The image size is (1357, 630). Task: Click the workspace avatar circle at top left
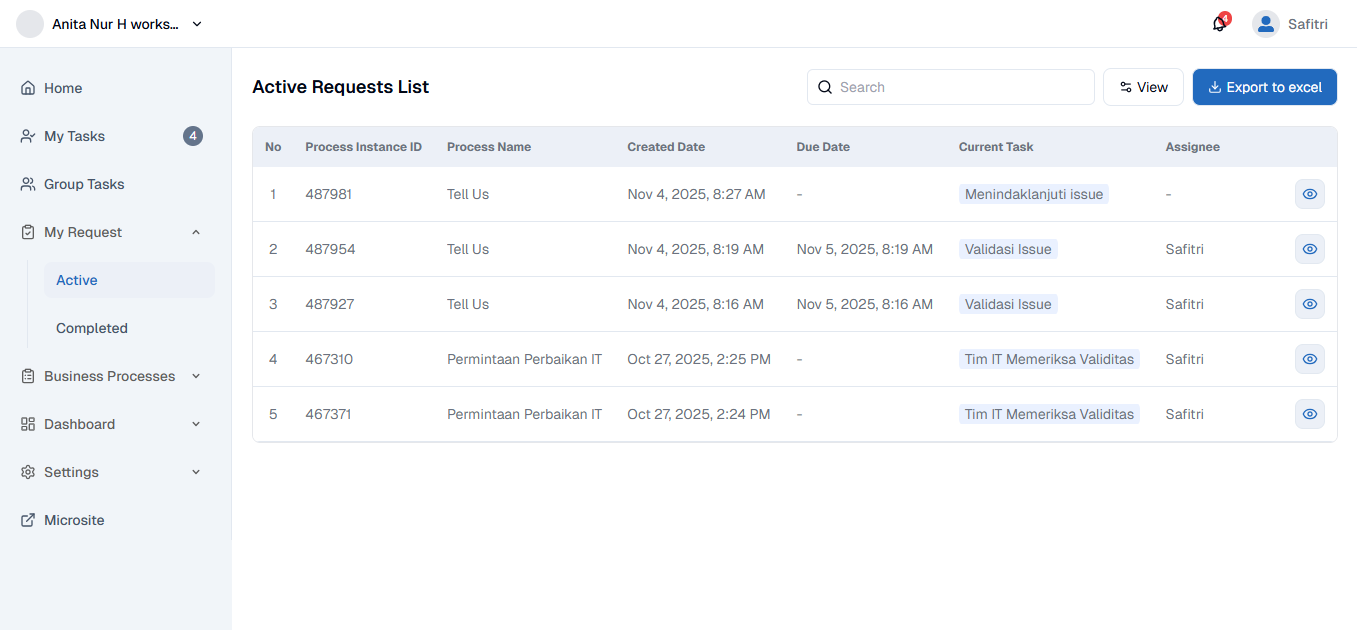click(30, 24)
